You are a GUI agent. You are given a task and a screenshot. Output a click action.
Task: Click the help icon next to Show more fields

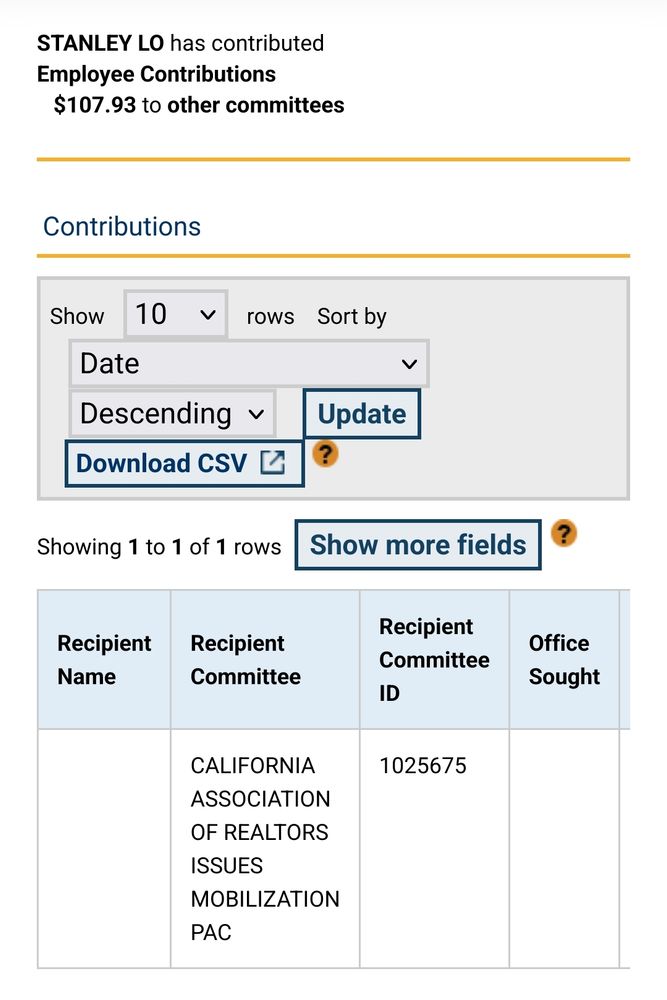[564, 536]
